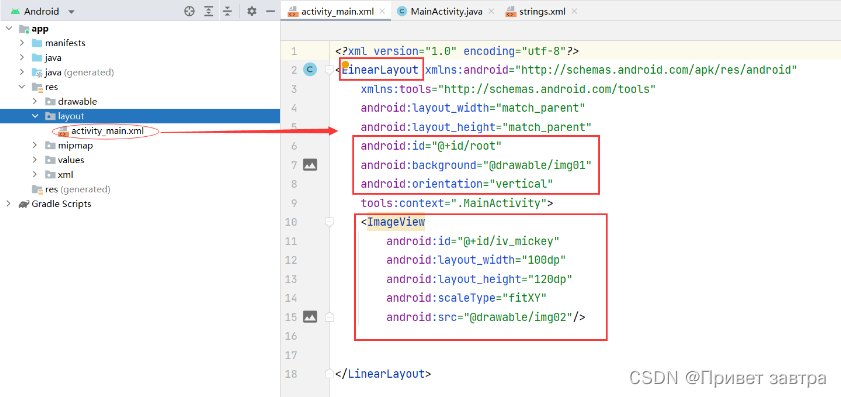Open project panel settings gear
Screen dimensions: 841x397
[x=252, y=11]
